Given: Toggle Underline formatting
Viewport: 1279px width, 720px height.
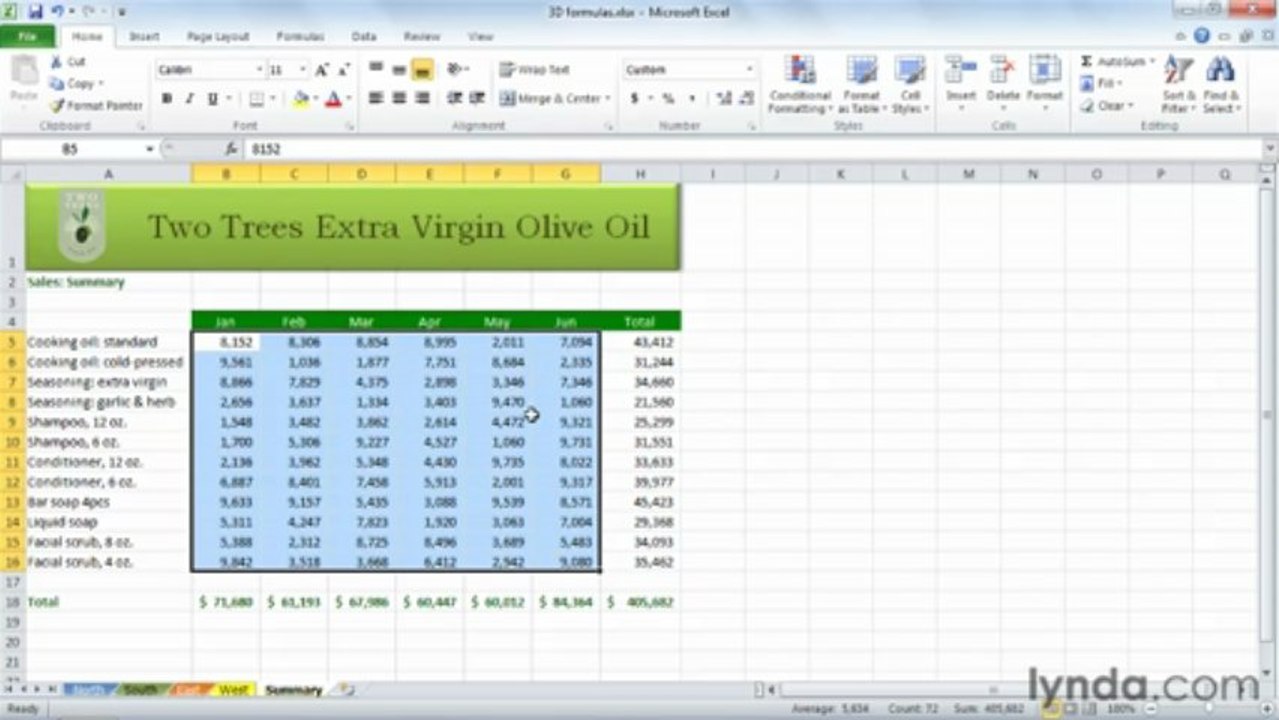Looking at the screenshot, I should coord(213,99).
